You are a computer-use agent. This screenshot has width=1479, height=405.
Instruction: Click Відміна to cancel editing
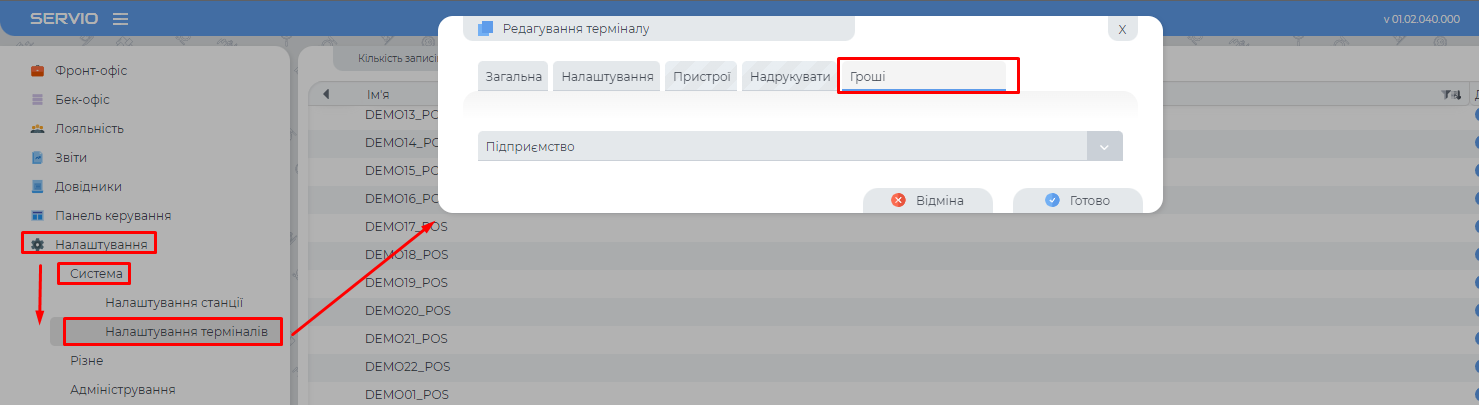click(927, 201)
